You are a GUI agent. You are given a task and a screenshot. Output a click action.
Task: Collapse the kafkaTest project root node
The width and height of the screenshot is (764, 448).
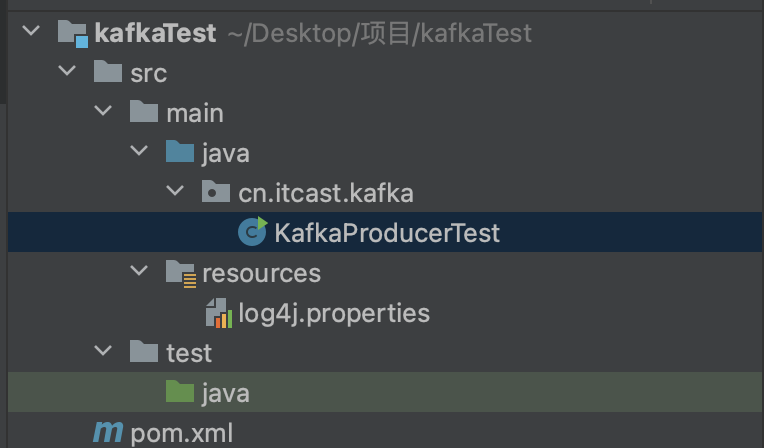[31, 33]
